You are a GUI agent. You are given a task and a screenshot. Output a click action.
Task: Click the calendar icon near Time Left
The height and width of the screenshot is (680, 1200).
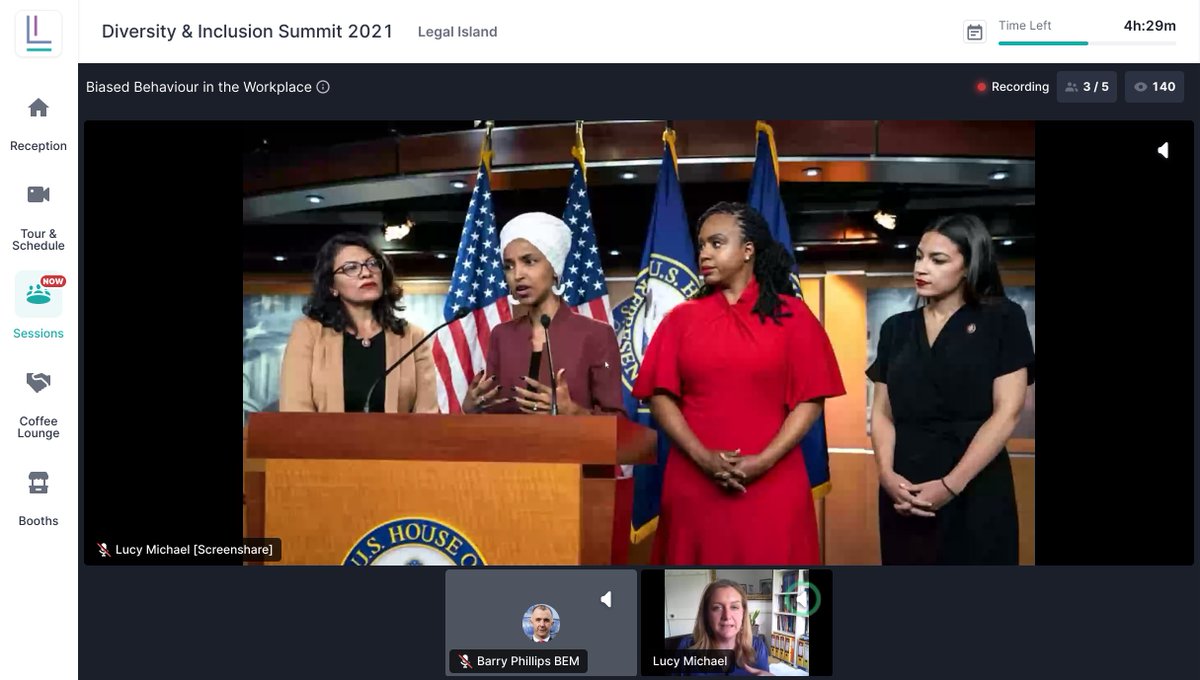[x=975, y=32]
